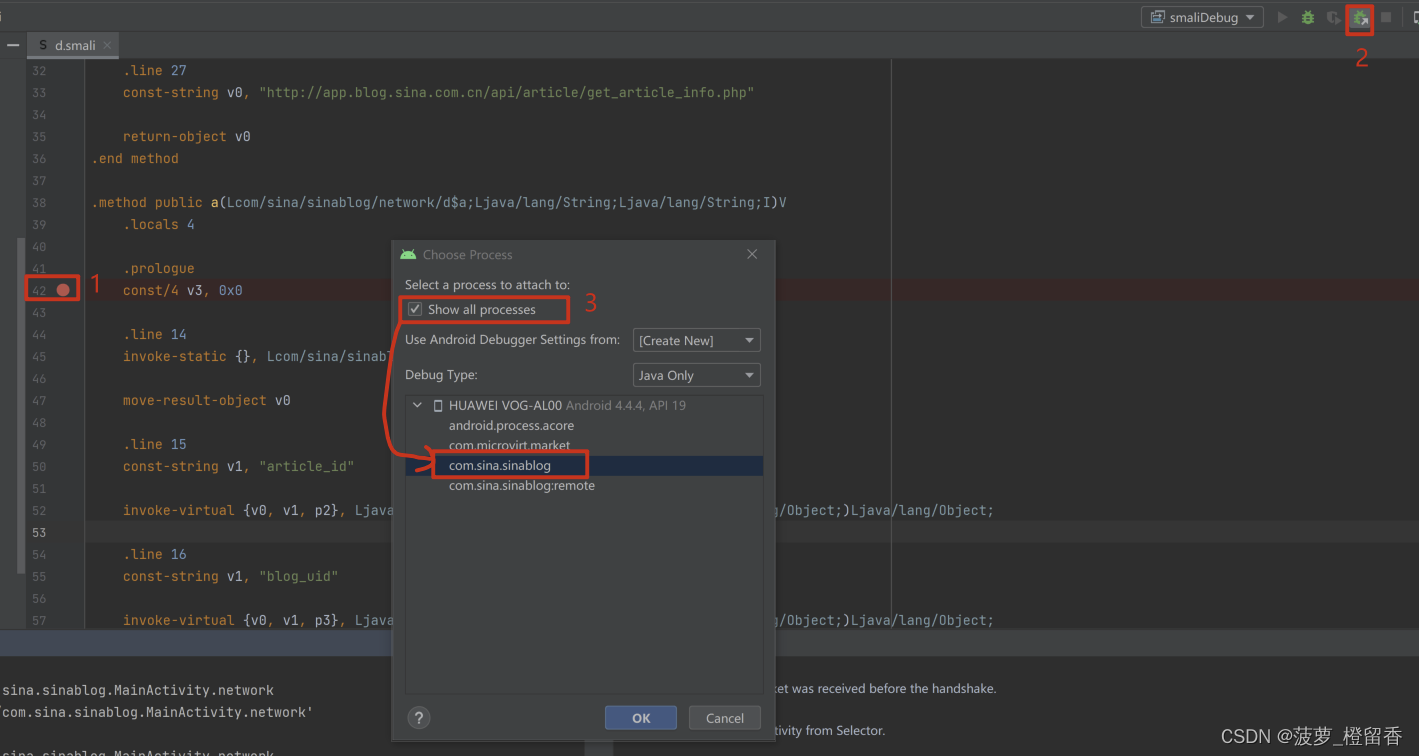Viewport: 1419px width, 756px height.
Task: Select com.sina.sinablog:remote process
Action: click(x=522, y=486)
